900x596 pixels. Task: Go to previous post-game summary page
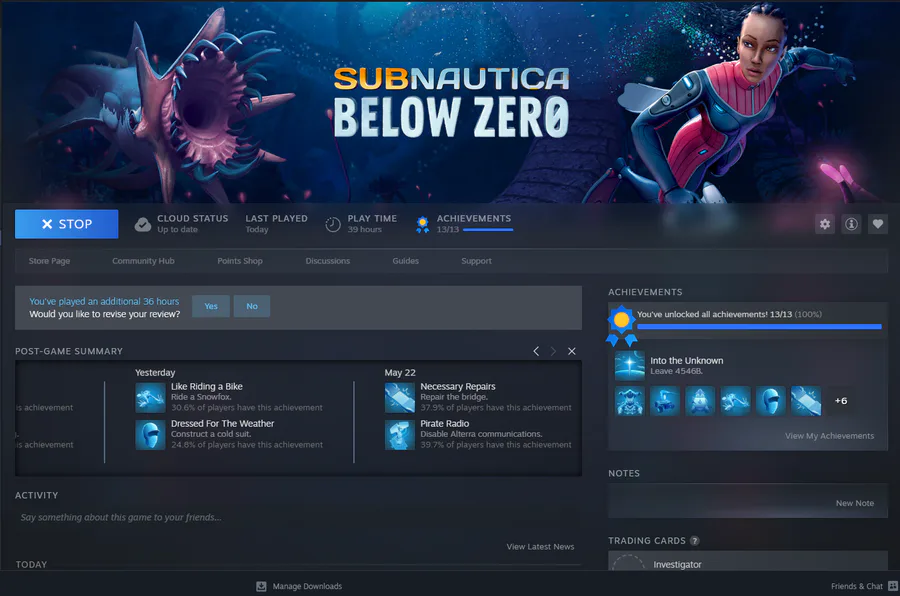[536, 351]
